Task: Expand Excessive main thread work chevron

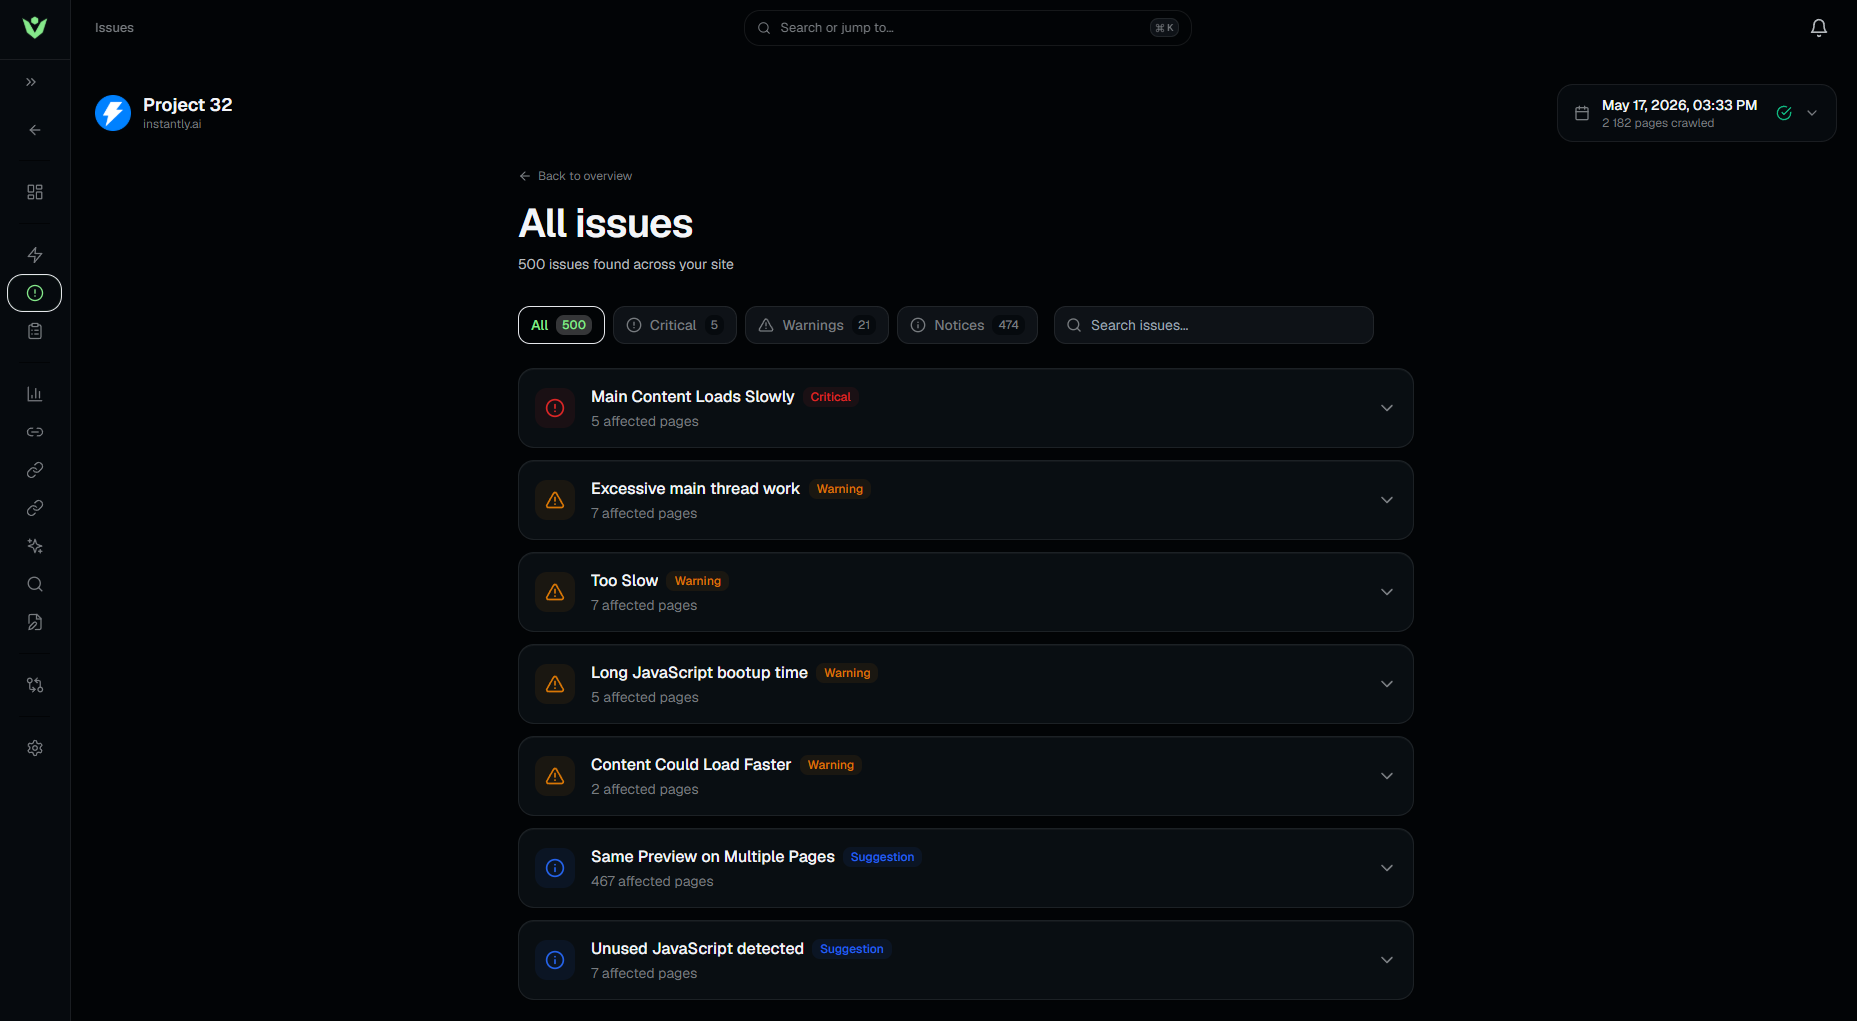Action: tap(1387, 500)
